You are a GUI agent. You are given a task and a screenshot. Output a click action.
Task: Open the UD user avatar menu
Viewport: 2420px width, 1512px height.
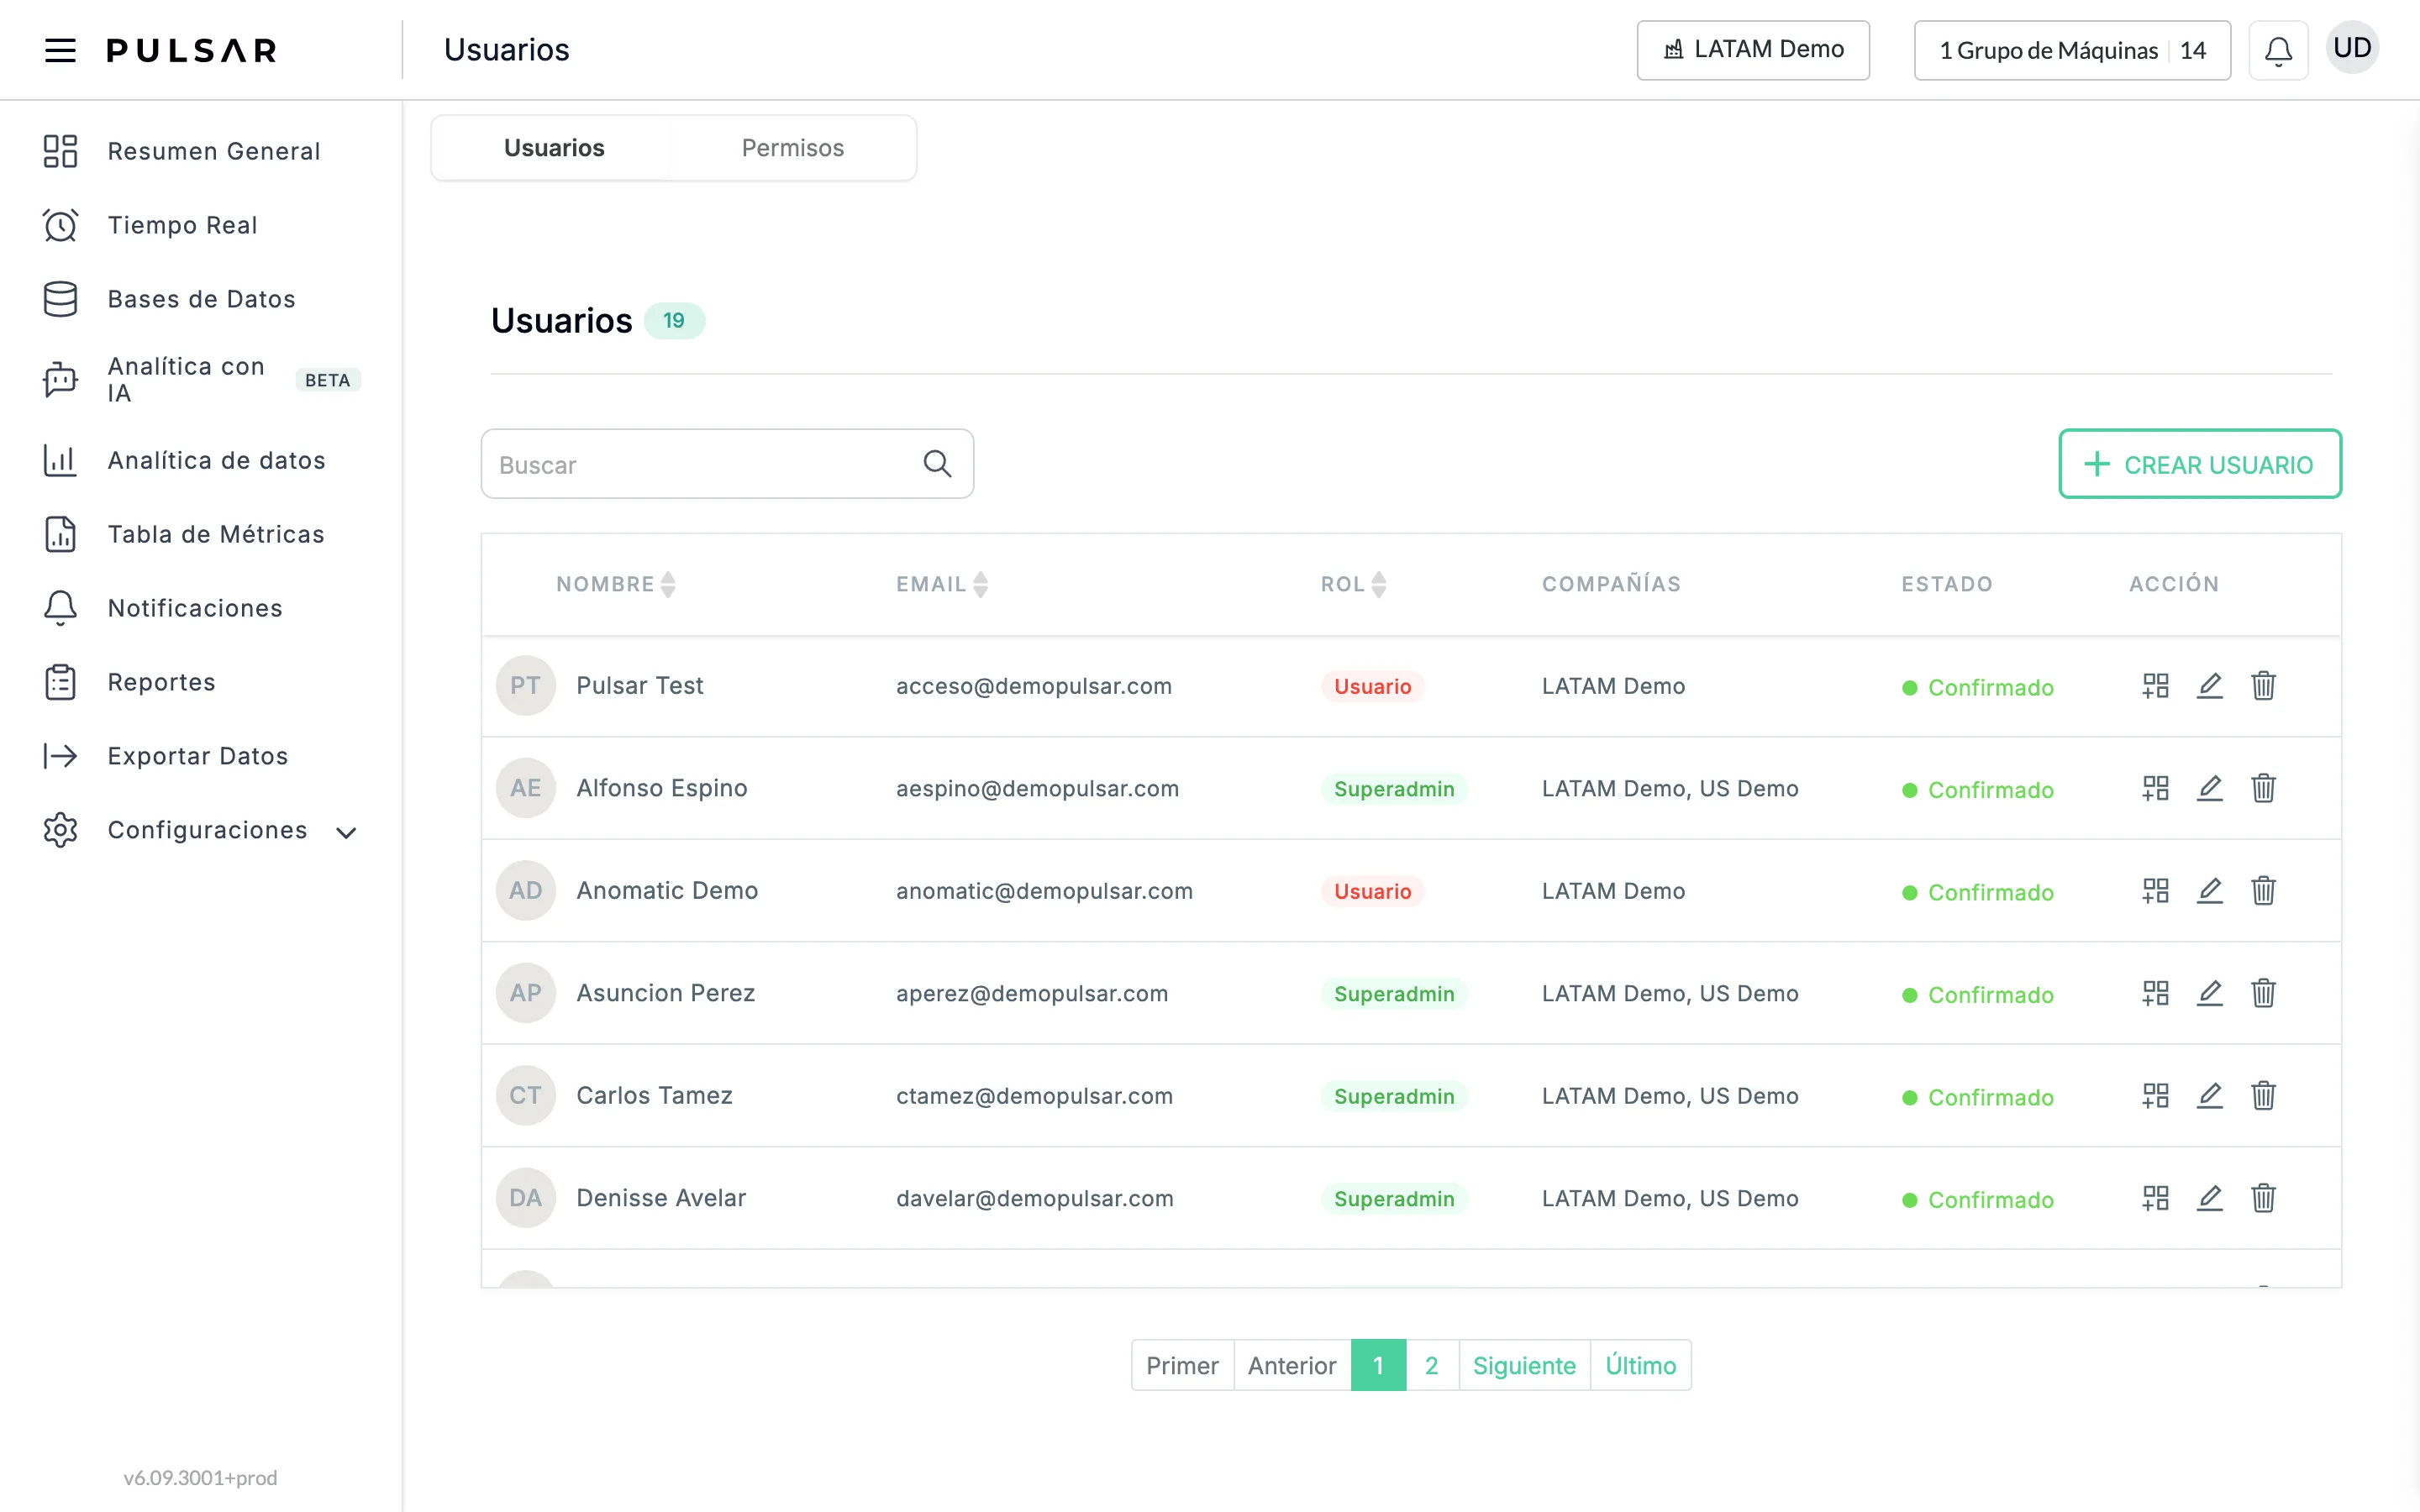pos(2352,48)
